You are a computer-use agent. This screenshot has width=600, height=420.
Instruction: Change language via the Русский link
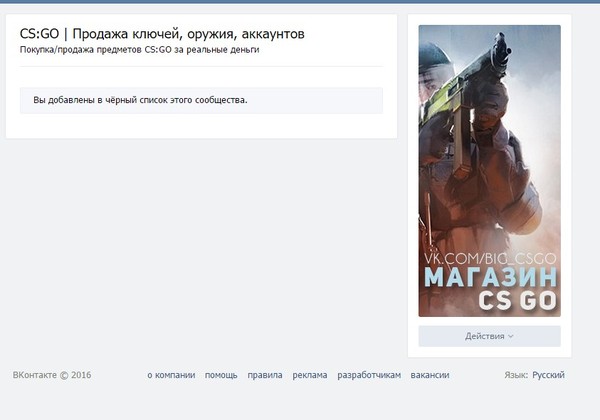(x=548, y=375)
